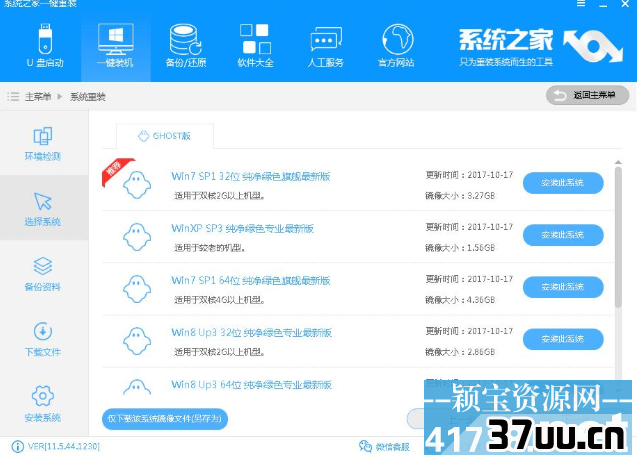Click 适用于较老的机型 description
Viewport: 637px width, 460px height.
point(210,248)
